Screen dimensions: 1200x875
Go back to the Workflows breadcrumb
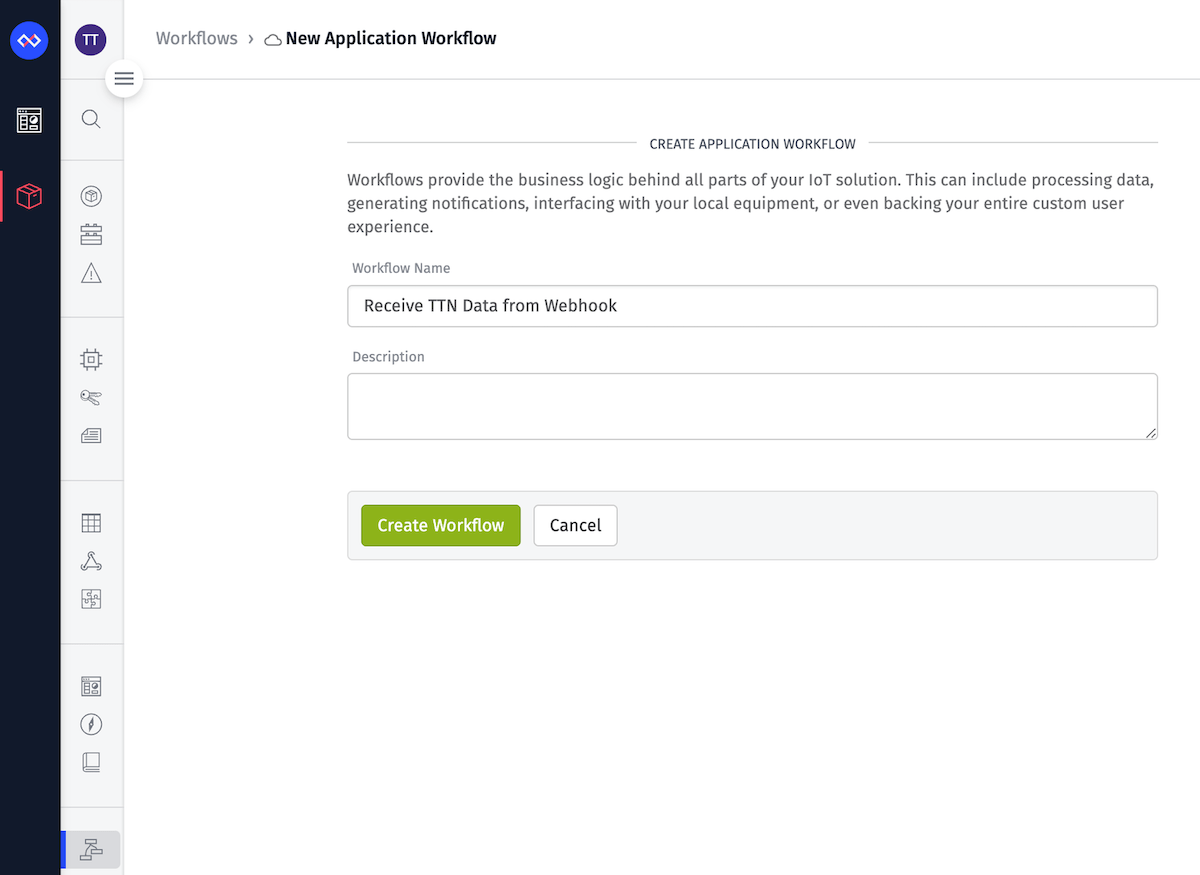coord(197,38)
